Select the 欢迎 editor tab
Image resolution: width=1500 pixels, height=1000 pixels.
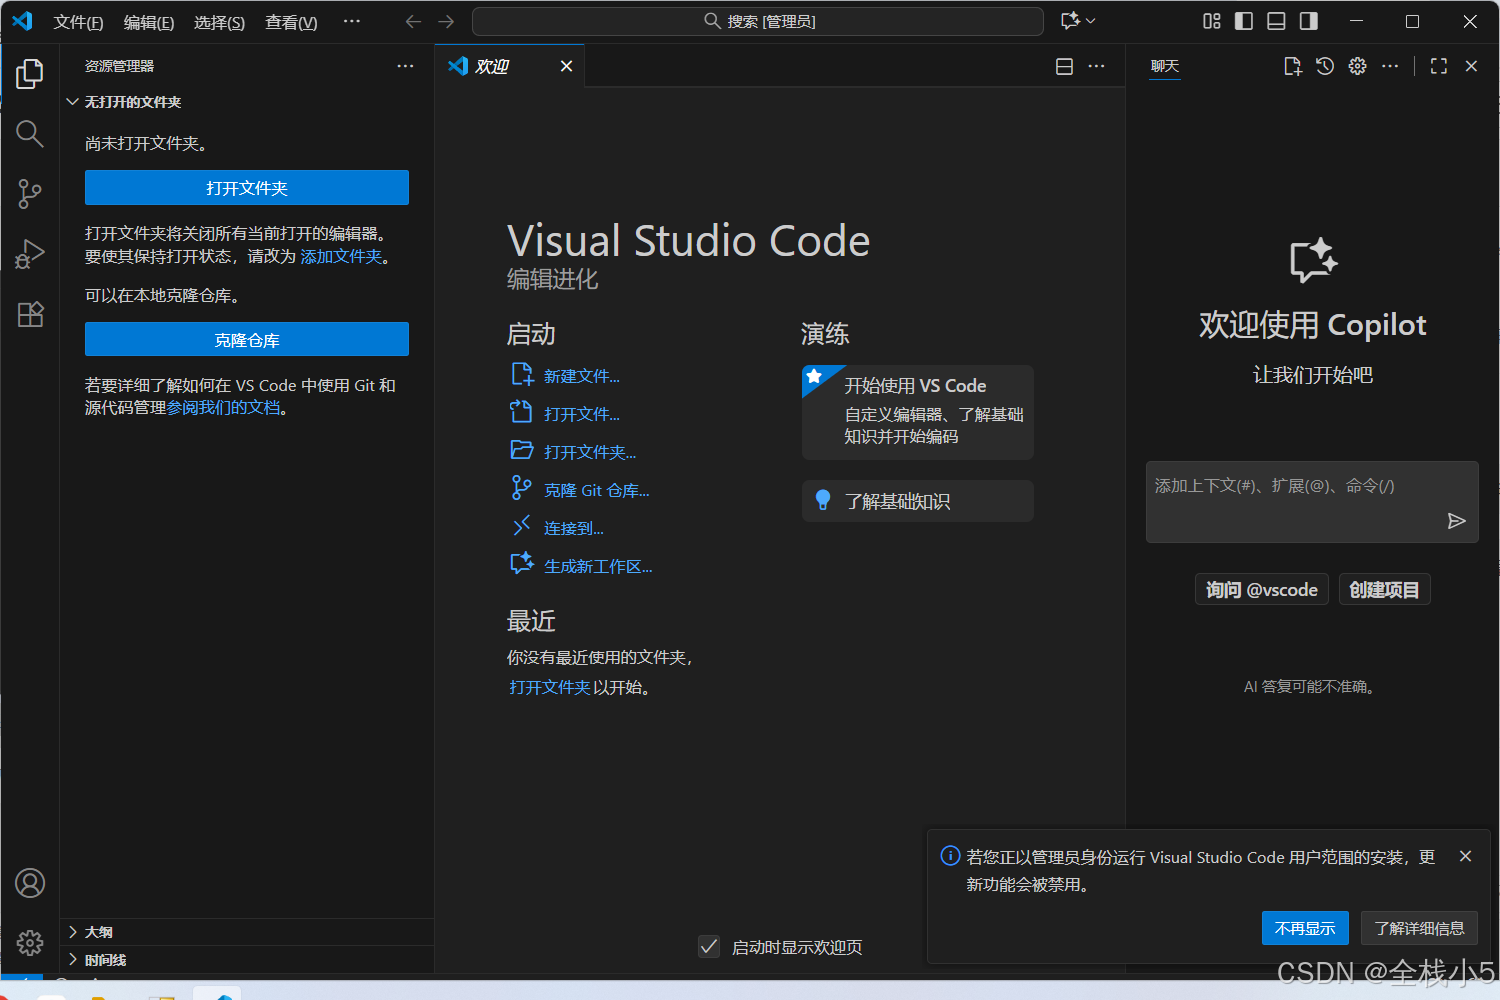click(510, 66)
